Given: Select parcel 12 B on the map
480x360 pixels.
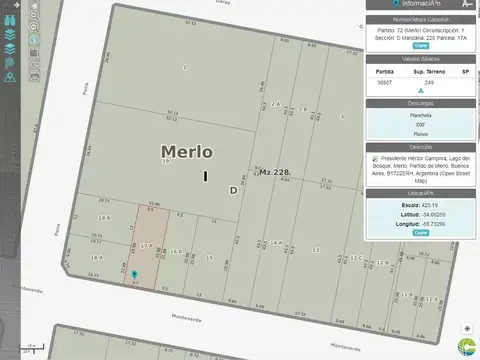Looking at the screenshot, I should pyautogui.click(x=383, y=263).
